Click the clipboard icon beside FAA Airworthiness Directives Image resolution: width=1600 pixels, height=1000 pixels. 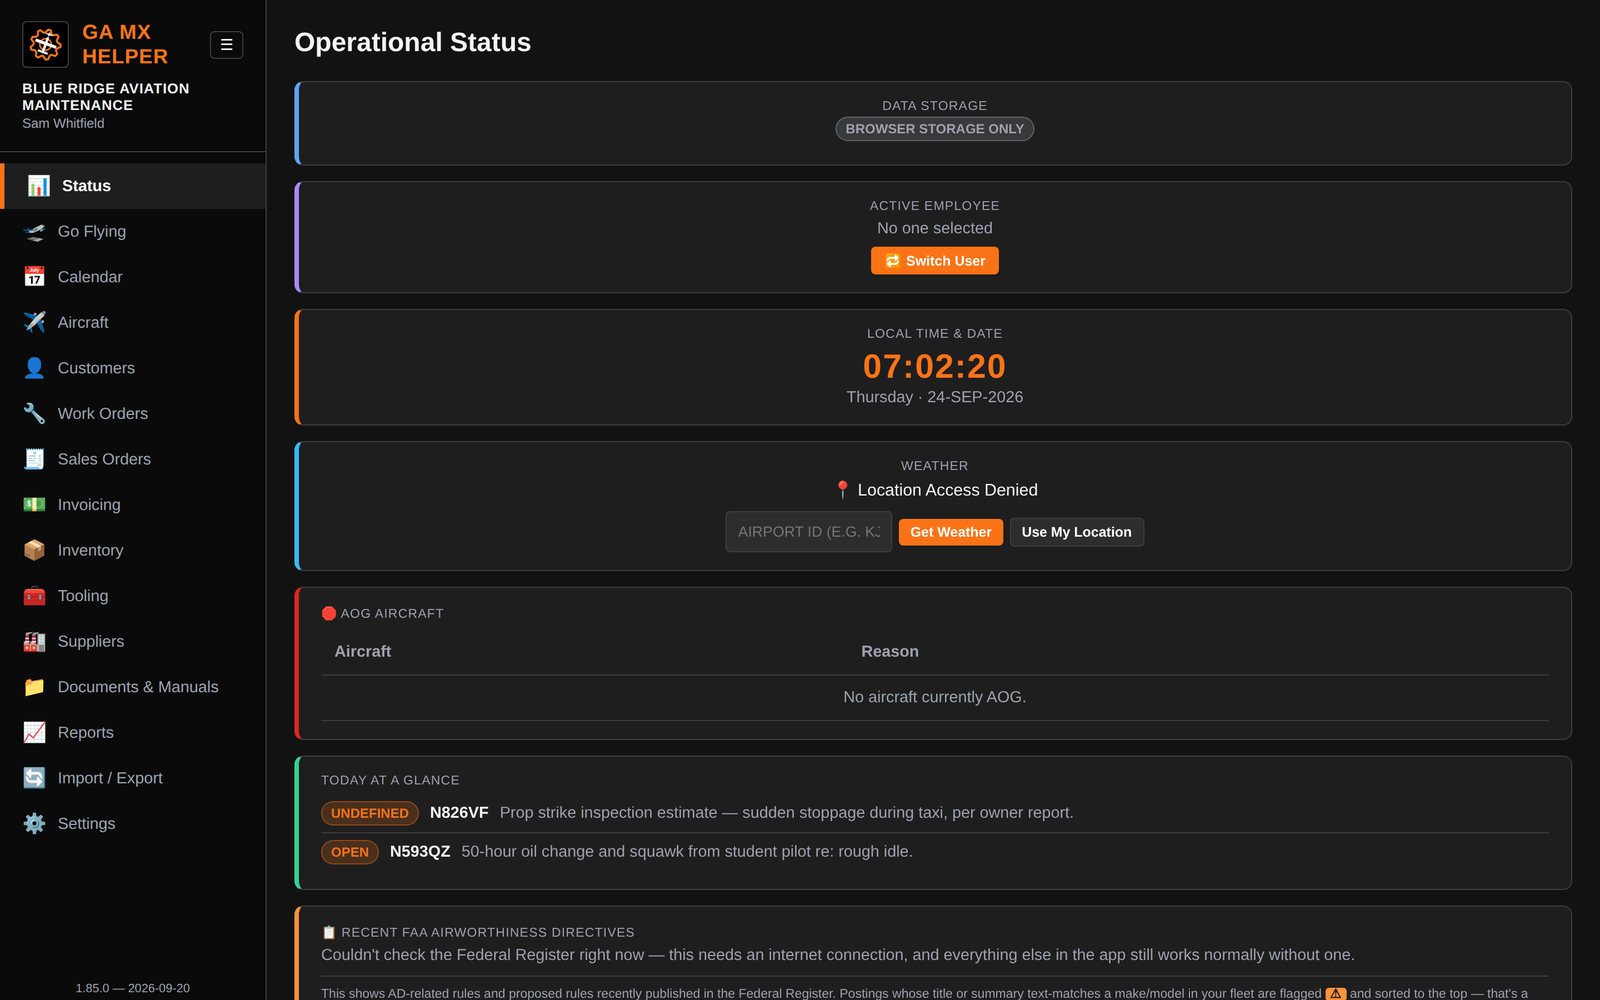click(329, 933)
